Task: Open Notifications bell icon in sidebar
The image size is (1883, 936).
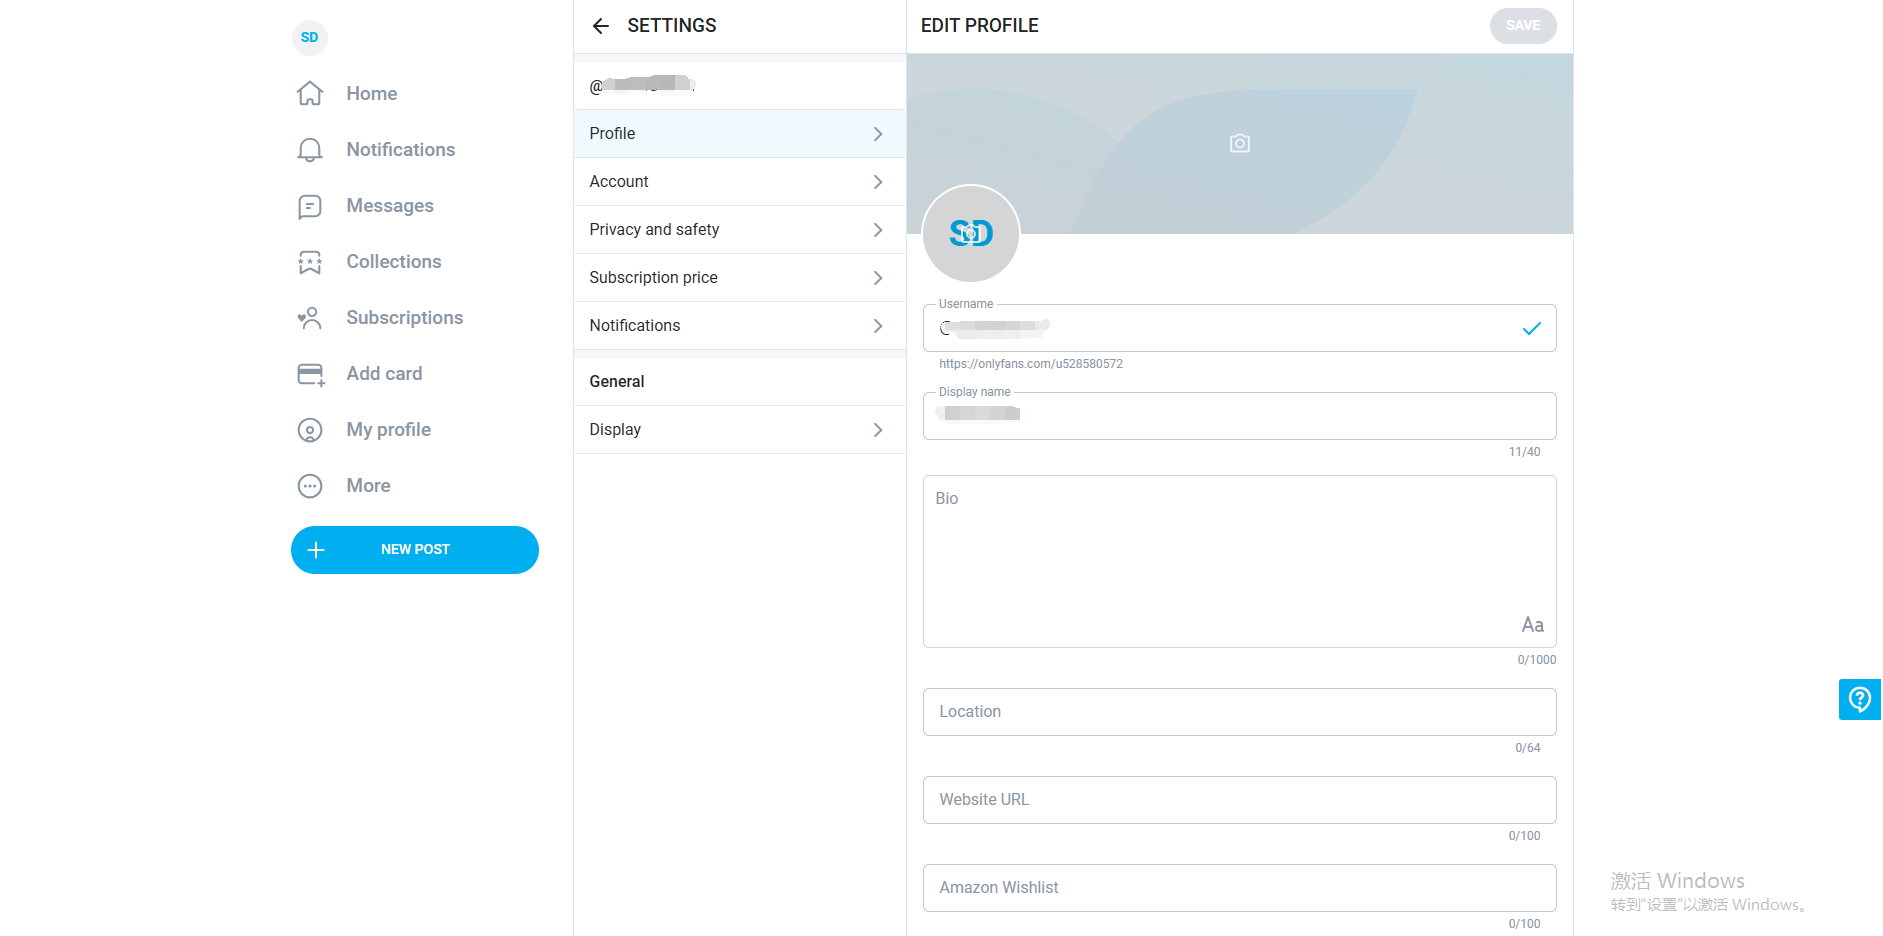Action: 310,150
